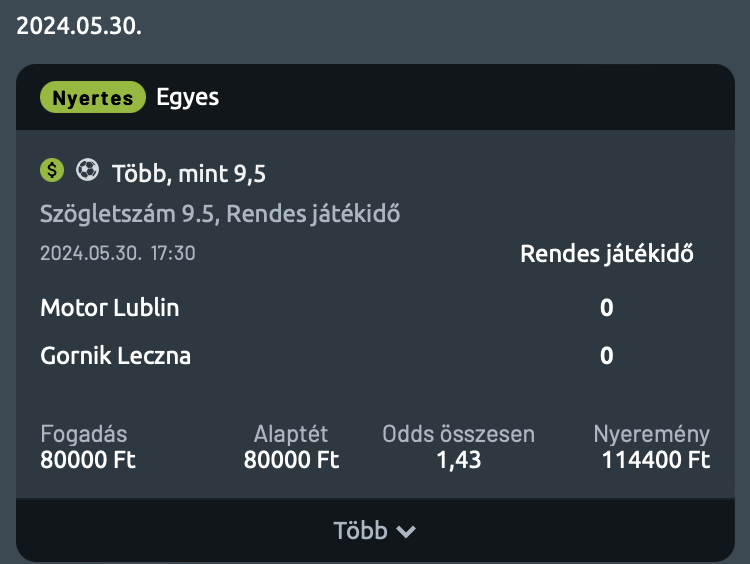Click Gornik Leczna's score of 0
Image resolution: width=750 pixels, height=564 pixels.
point(607,355)
